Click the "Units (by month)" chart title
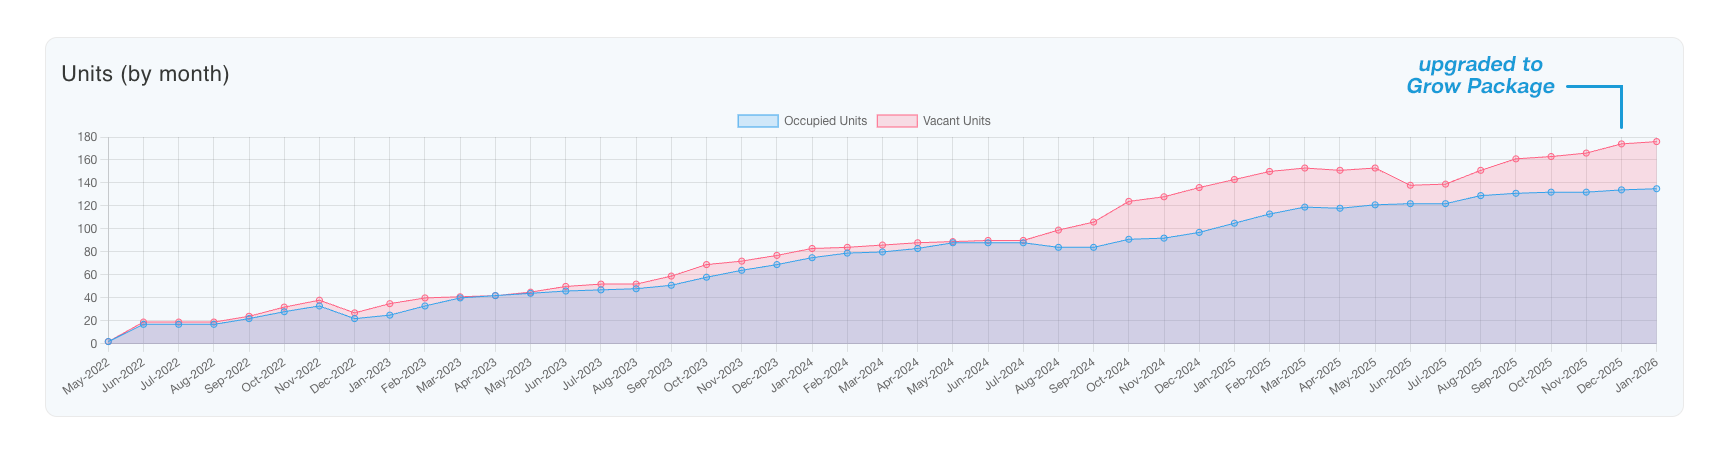The image size is (1726, 457). pos(145,74)
